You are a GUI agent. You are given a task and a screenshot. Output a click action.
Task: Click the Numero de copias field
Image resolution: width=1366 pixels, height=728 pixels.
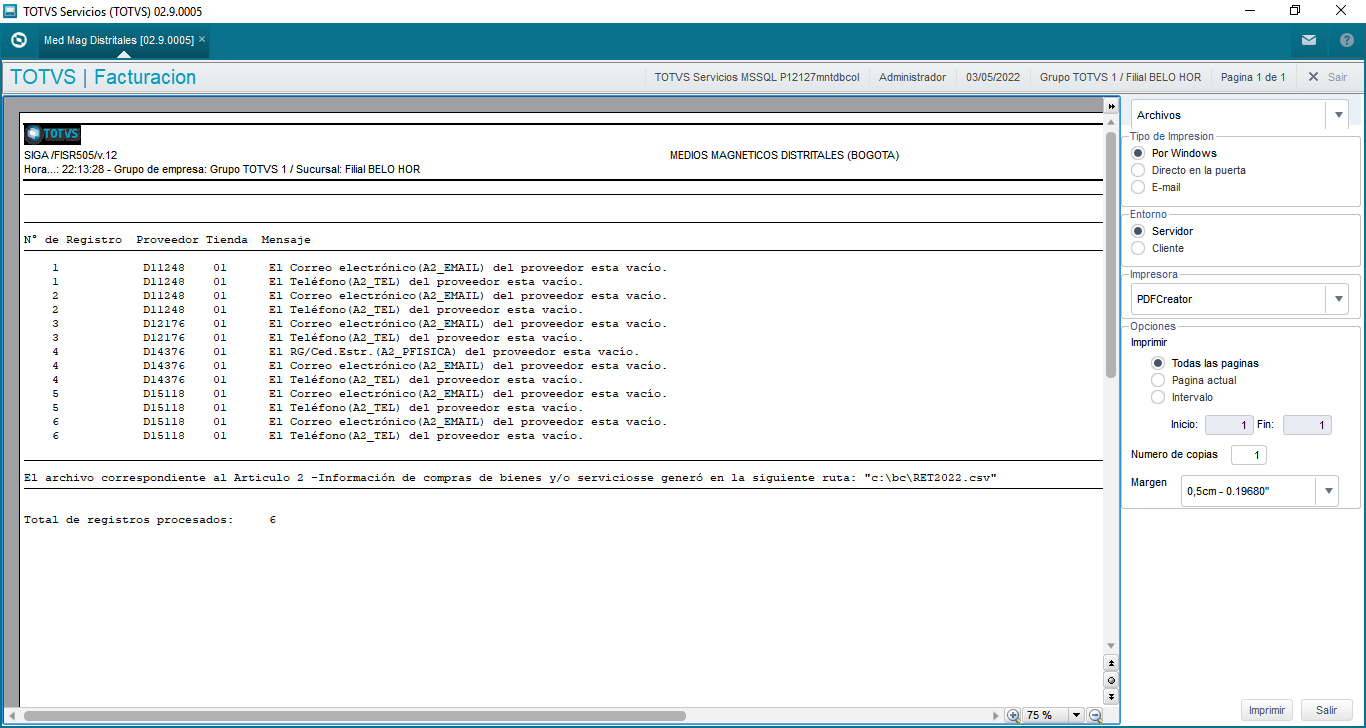(1249, 455)
